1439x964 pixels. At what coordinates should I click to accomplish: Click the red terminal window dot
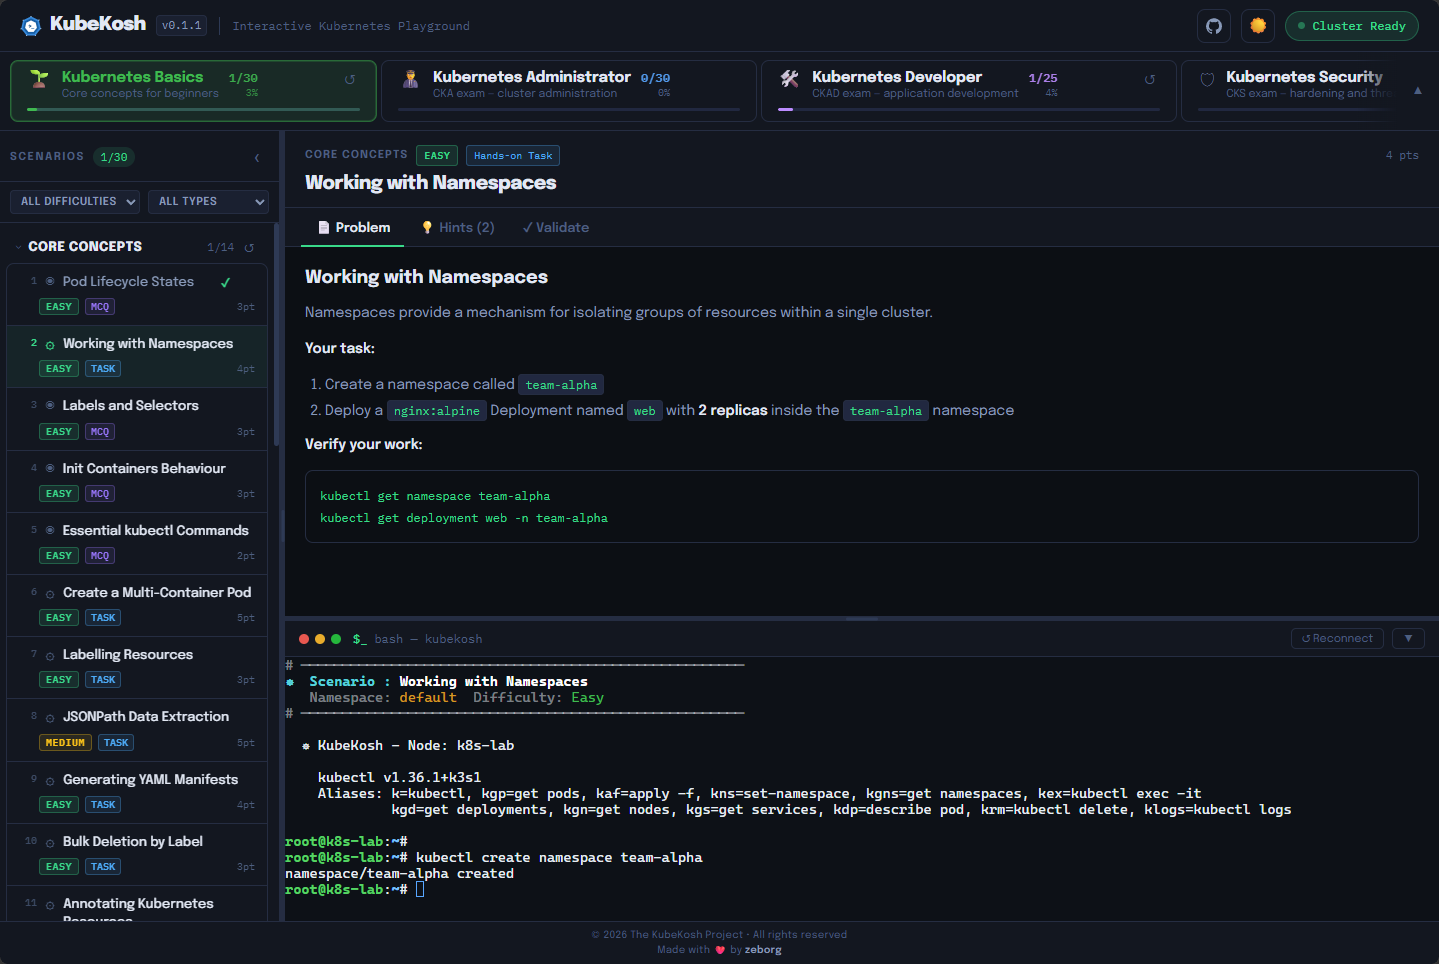point(304,639)
